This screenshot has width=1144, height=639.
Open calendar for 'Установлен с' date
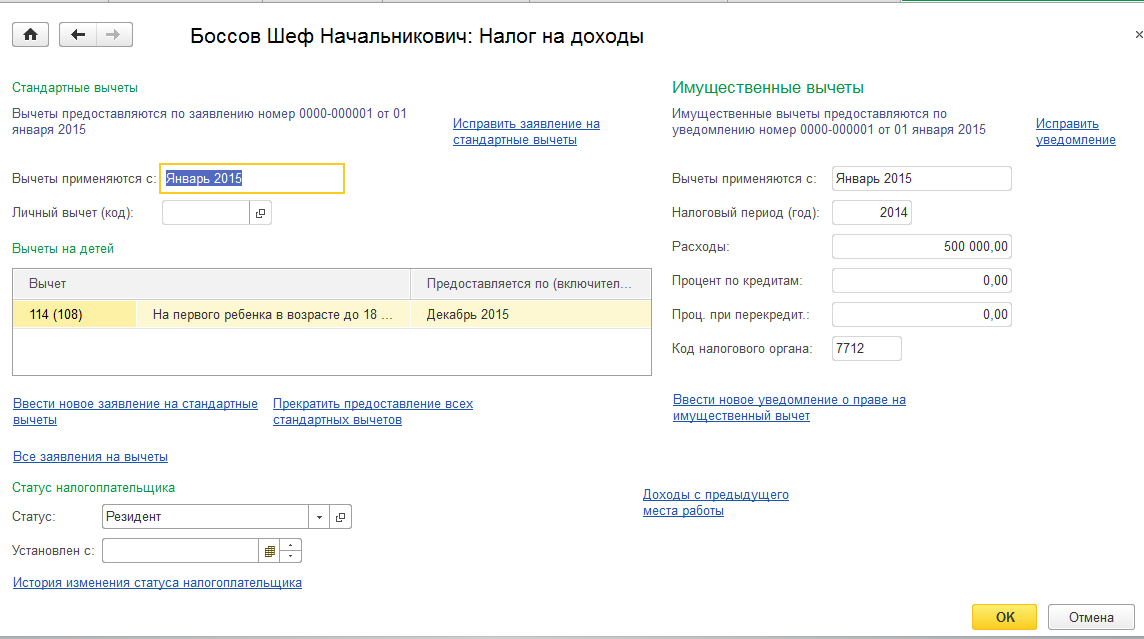(x=269, y=551)
